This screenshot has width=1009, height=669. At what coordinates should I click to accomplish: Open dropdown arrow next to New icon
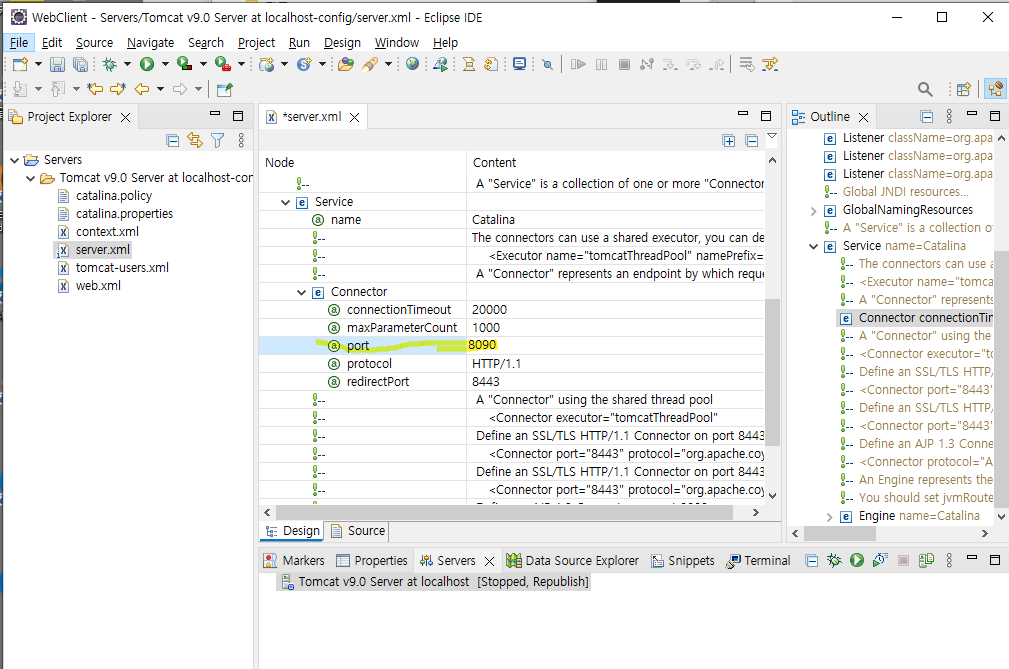(38, 64)
